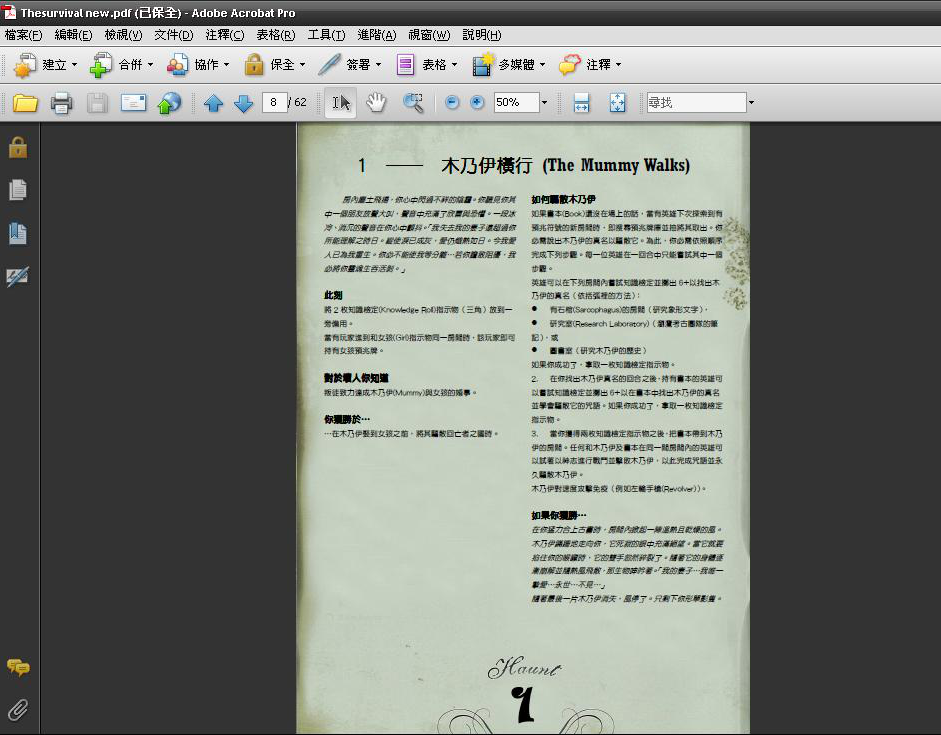Click the 合併 combine files icon
The image size is (941, 735).
coord(101,65)
